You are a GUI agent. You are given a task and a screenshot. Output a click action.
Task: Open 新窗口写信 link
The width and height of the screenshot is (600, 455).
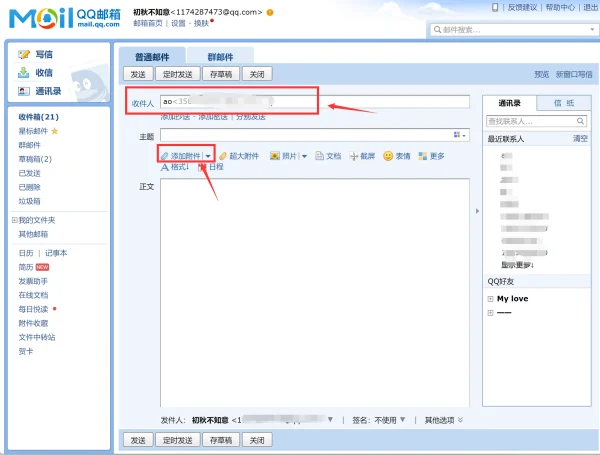click(574, 74)
